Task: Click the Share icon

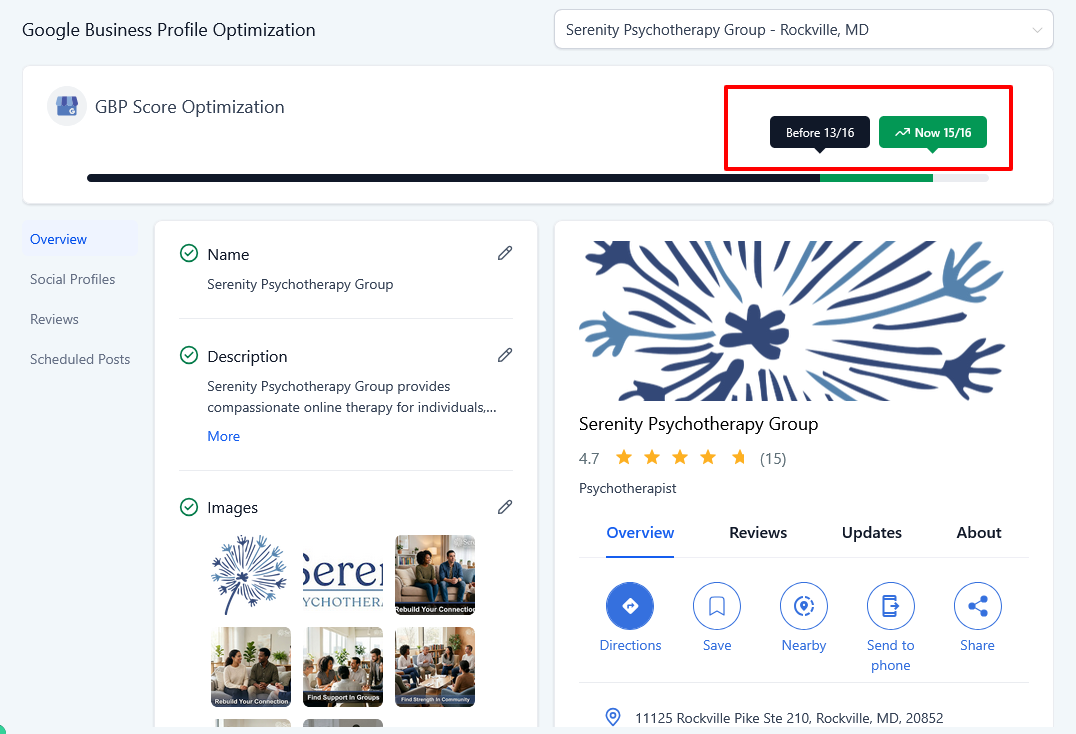Action: [x=978, y=606]
